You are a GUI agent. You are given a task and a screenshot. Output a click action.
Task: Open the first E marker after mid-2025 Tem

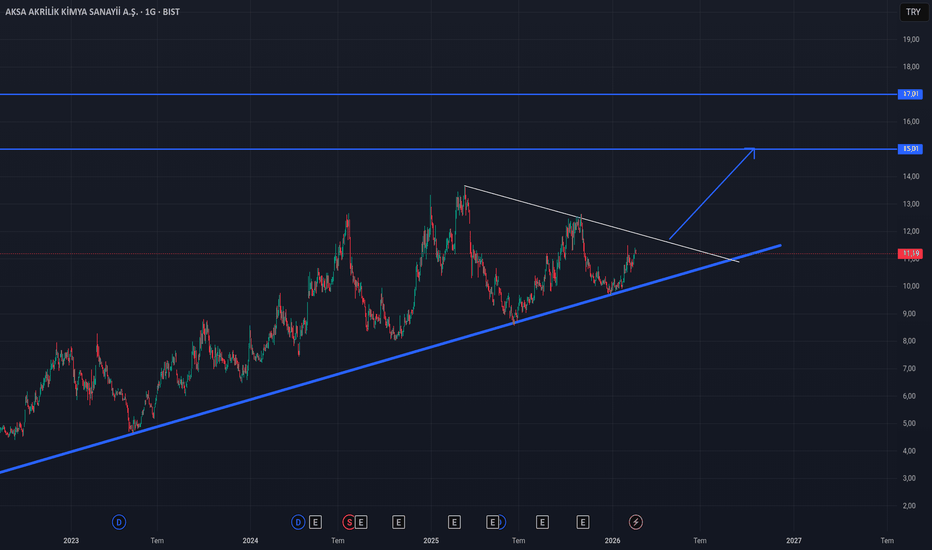tap(542, 522)
